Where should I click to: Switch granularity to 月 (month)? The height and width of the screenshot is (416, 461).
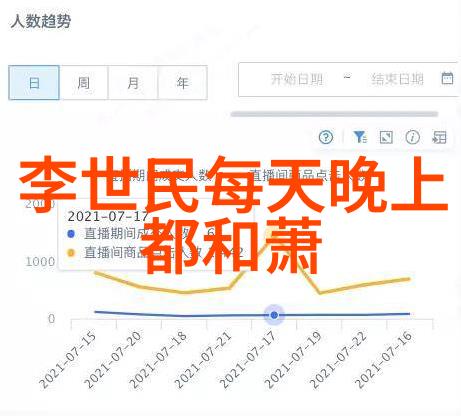[133, 83]
